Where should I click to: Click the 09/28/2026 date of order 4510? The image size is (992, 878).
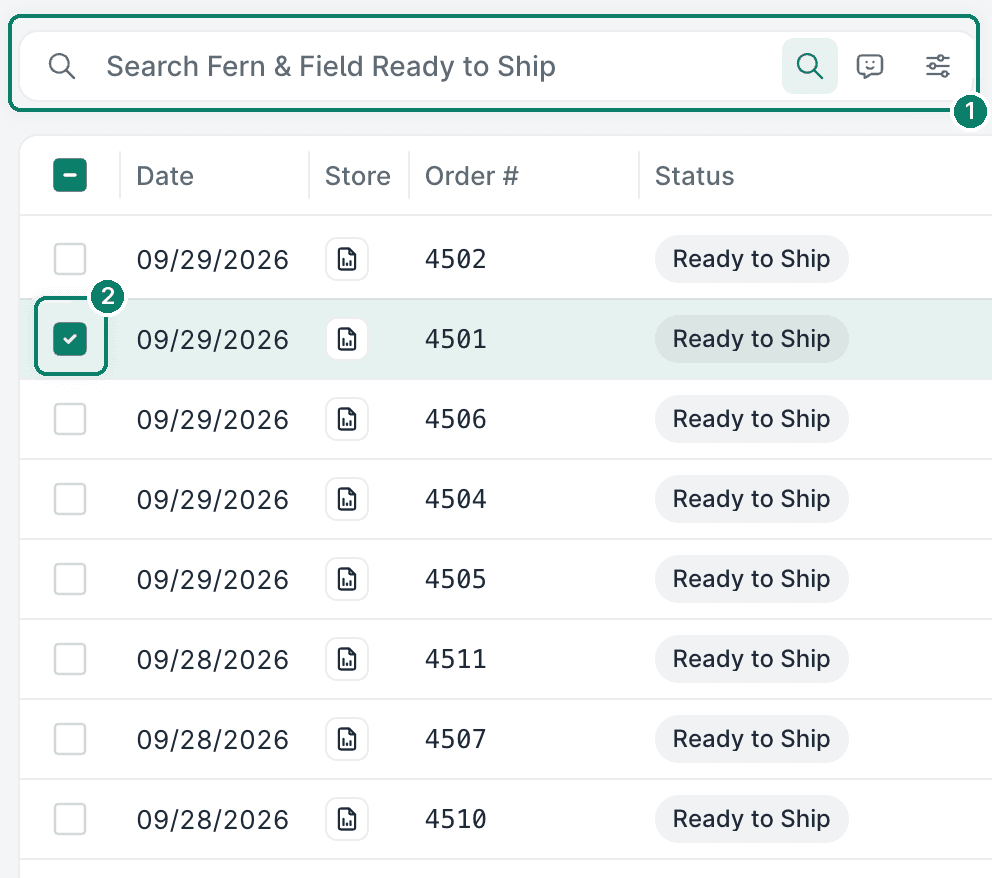pyautogui.click(x=213, y=820)
